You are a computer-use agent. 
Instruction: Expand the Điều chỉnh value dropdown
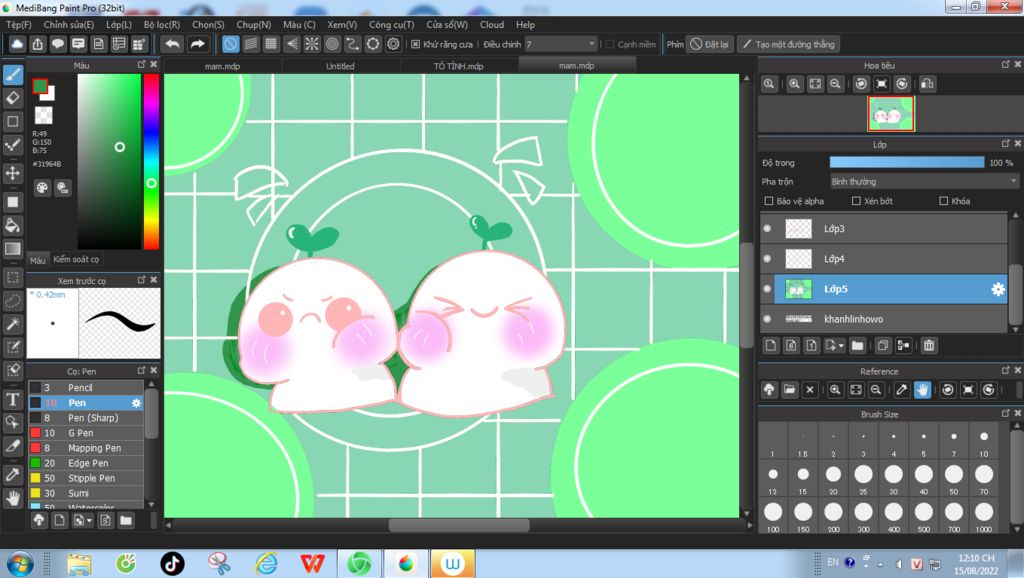(x=592, y=44)
